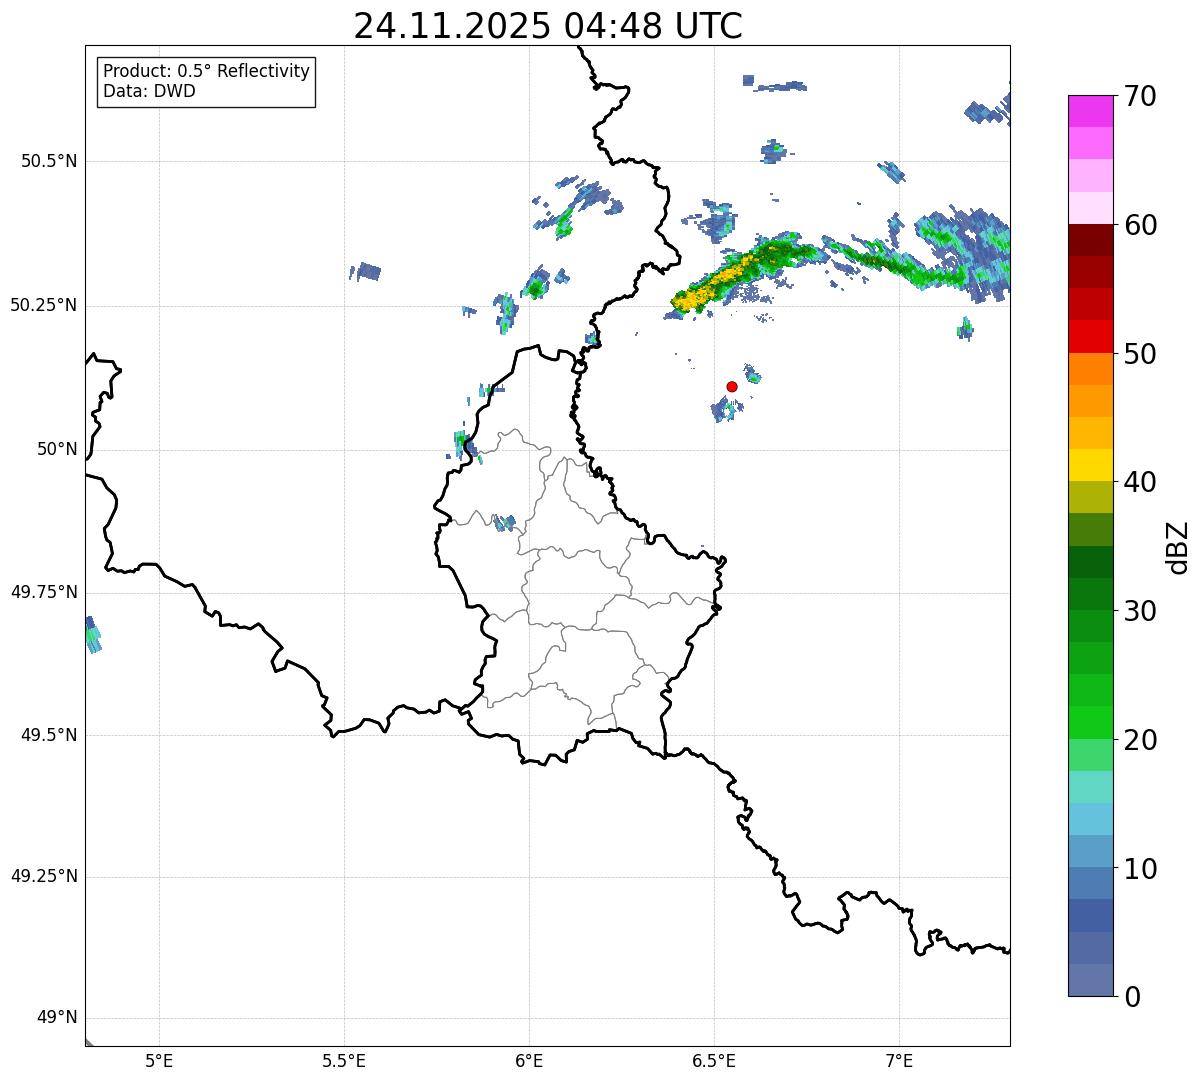Click the 6.5°E longitude label
The width and height of the screenshot is (1202, 1081).
(x=714, y=1060)
